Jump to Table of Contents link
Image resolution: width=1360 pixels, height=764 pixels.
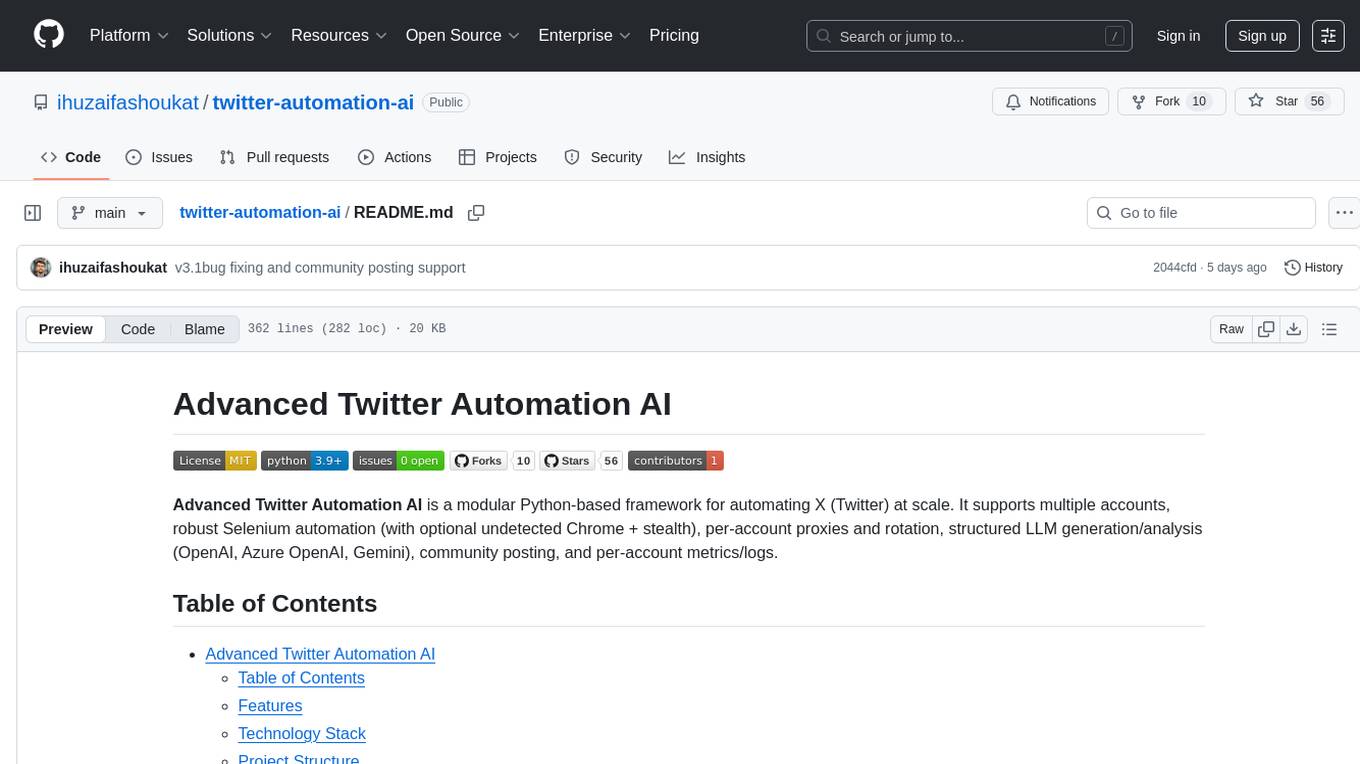coord(301,678)
